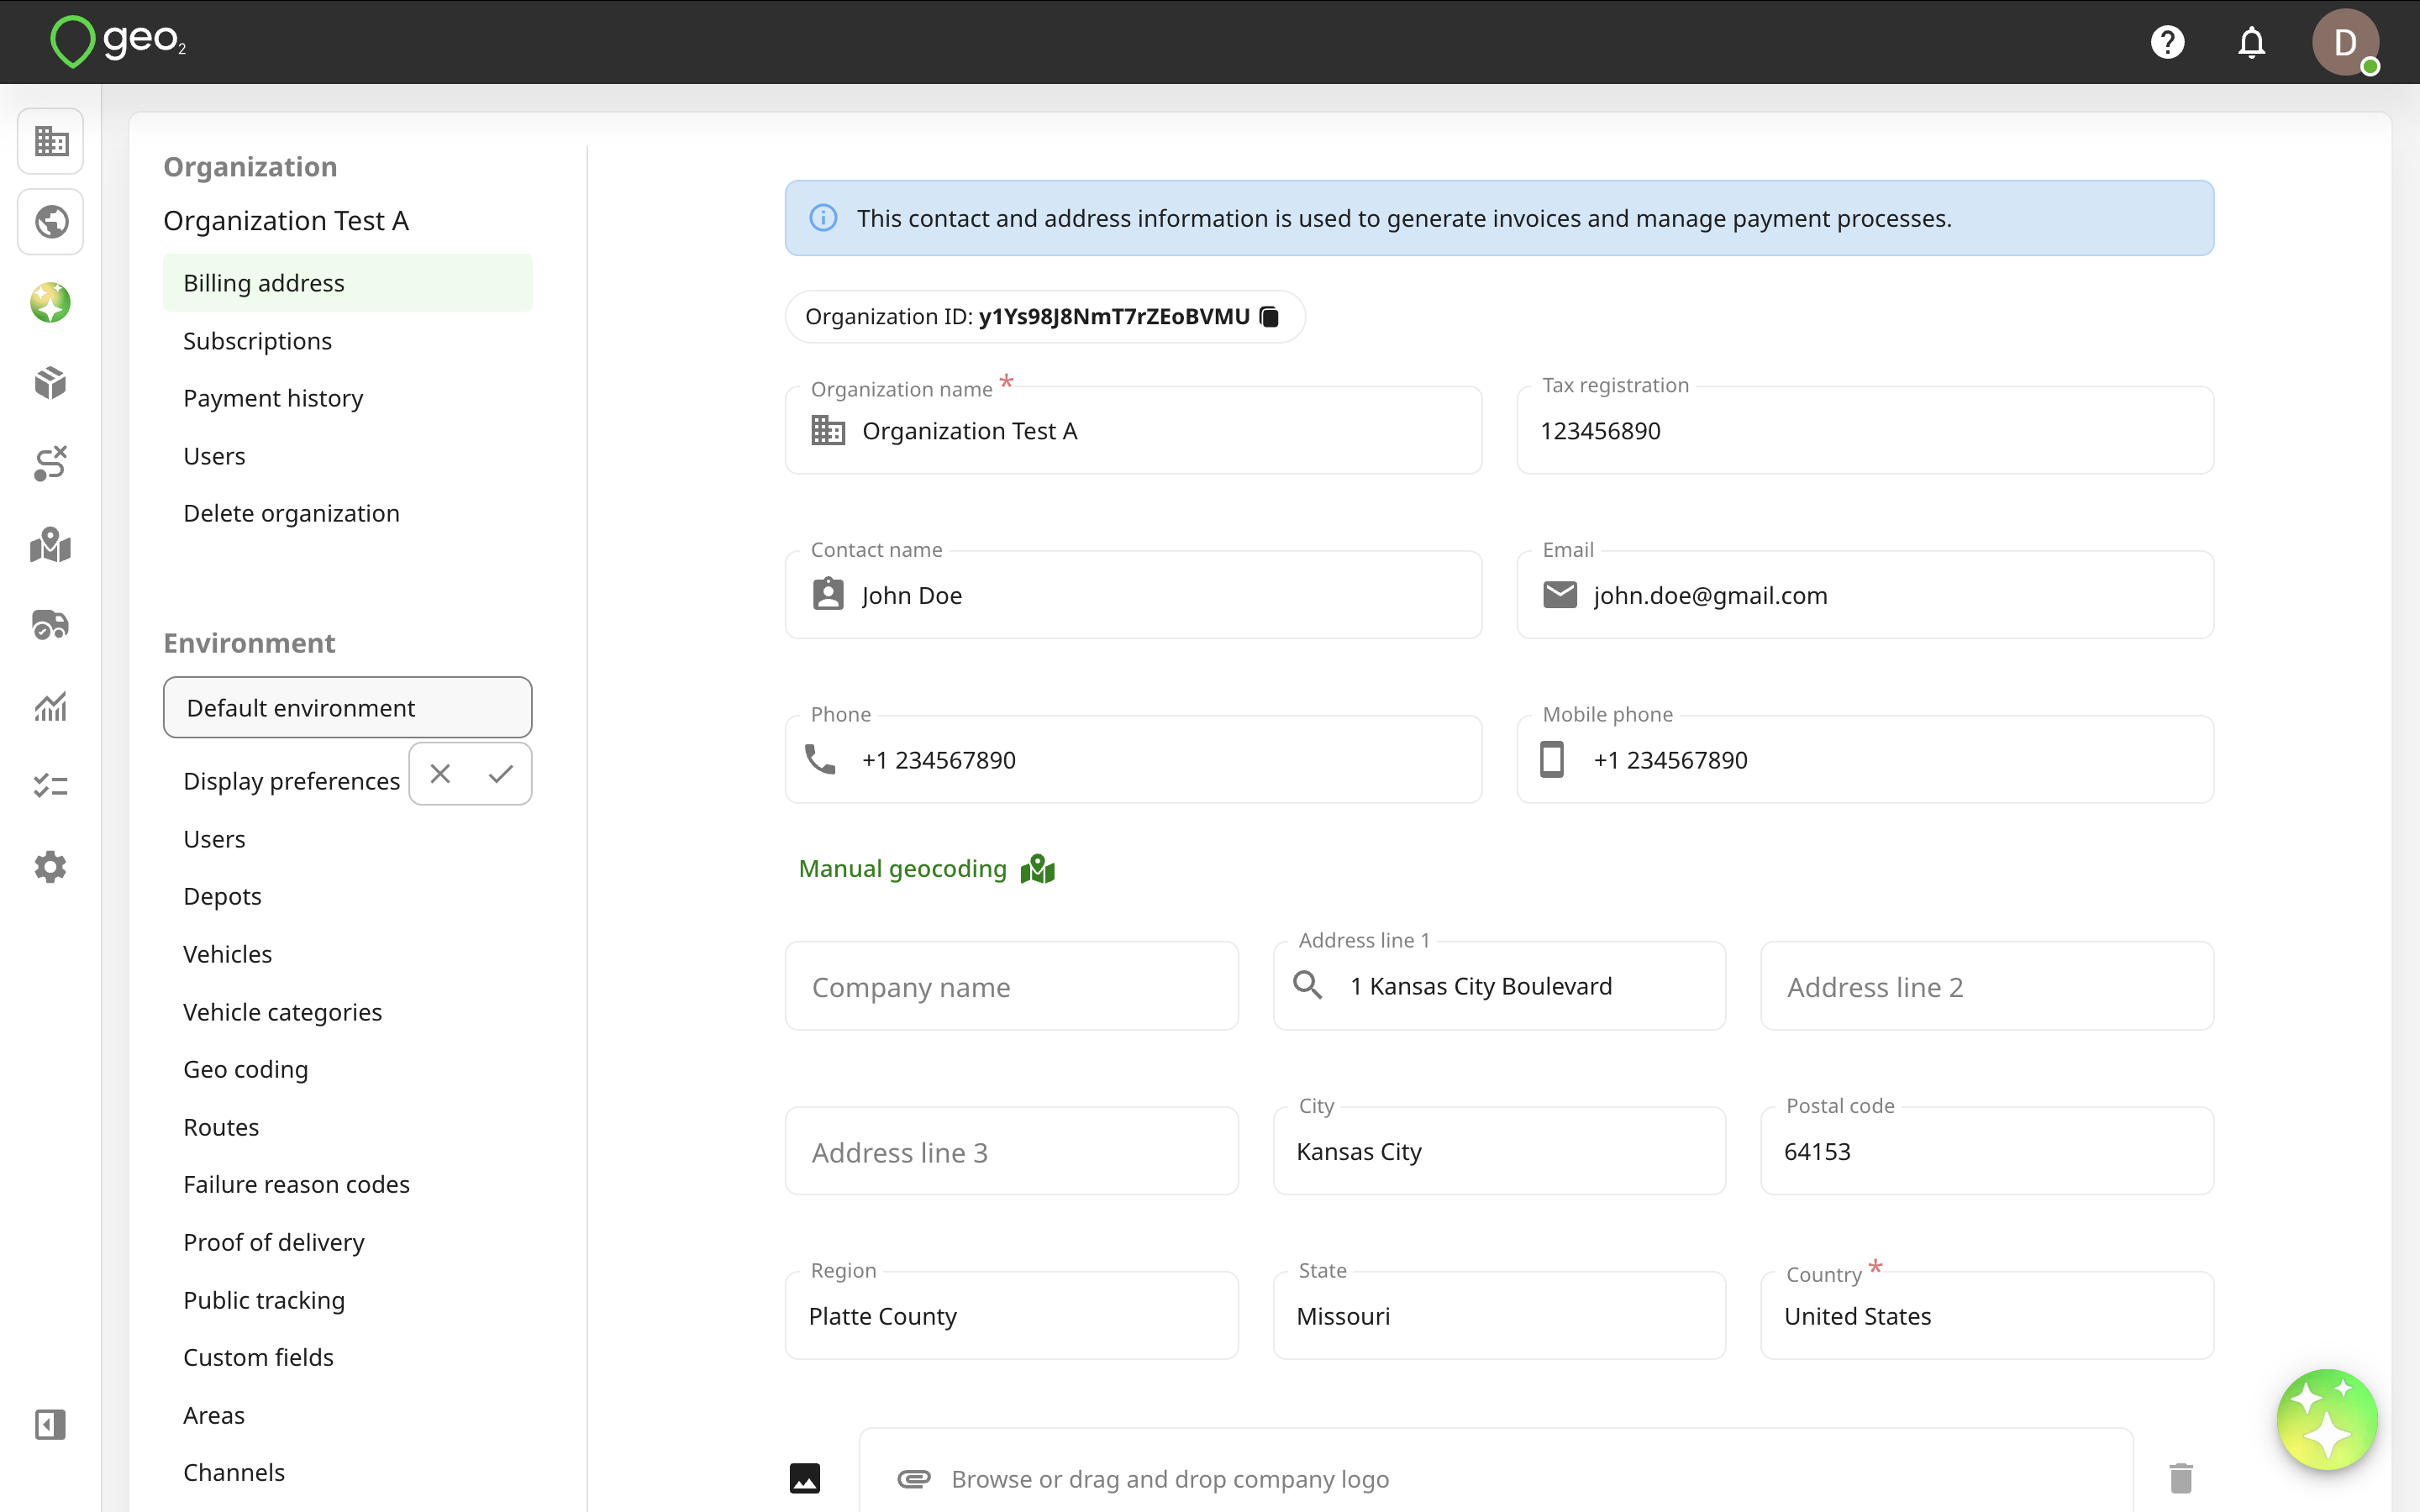Open Public tracking settings
This screenshot has width=2420, height=1512.
pyautogui.click(x=263, y=1300)
